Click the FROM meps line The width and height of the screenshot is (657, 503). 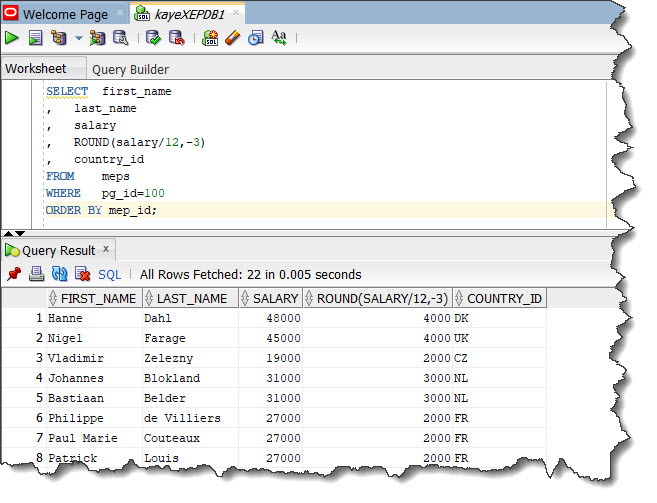pos(88,176)
